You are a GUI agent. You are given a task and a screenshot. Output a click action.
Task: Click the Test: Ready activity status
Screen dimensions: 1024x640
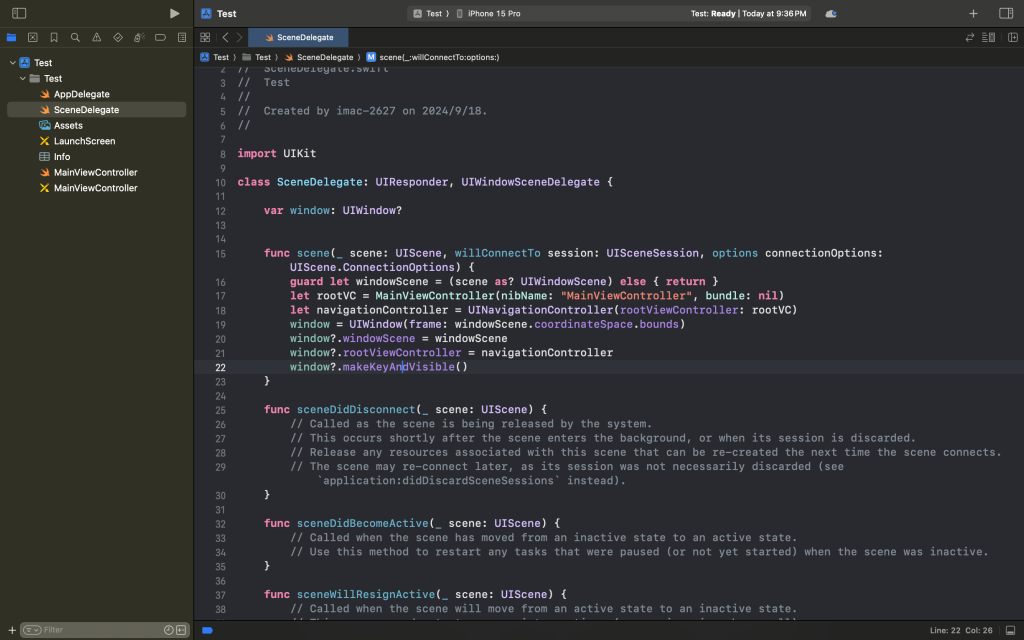(748, 13)
